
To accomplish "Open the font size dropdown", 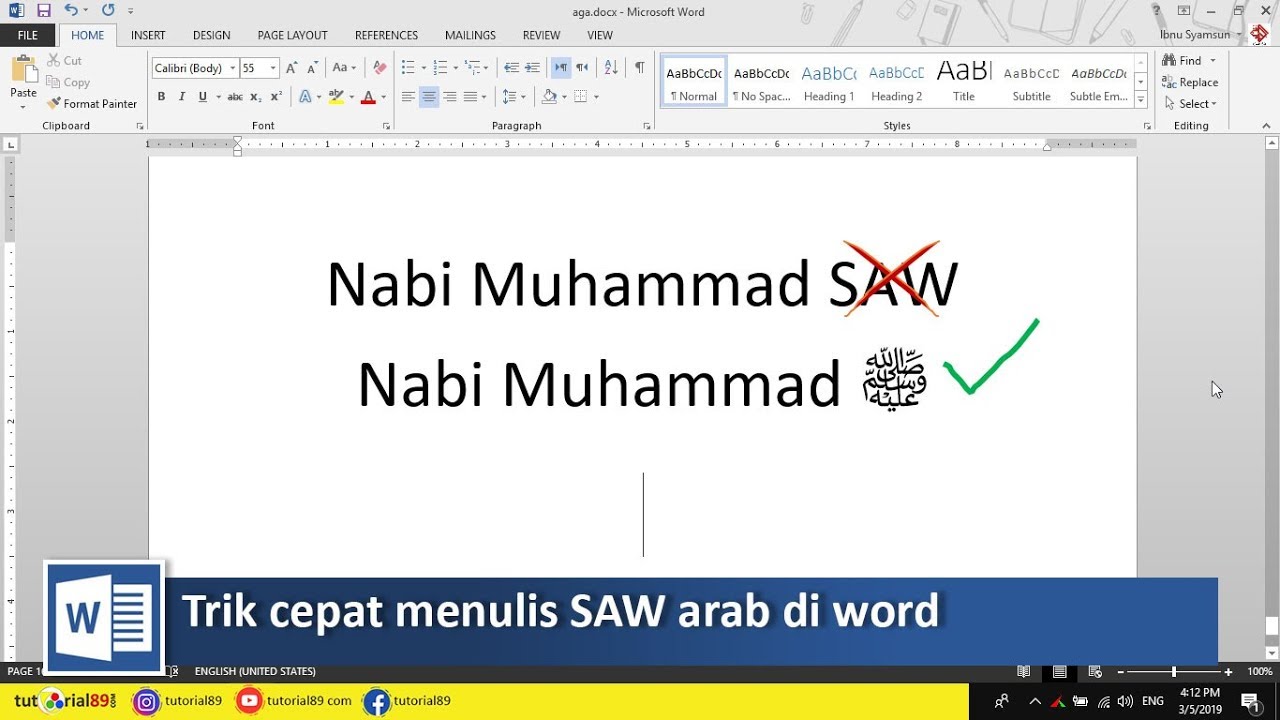I will tap(273, 68).
